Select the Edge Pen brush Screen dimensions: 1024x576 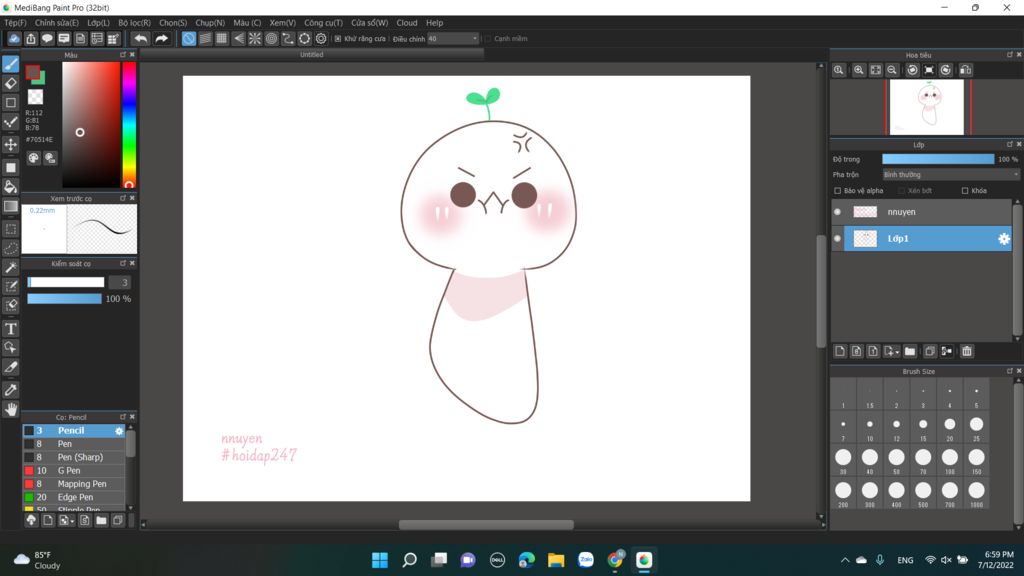pos(74,497)
